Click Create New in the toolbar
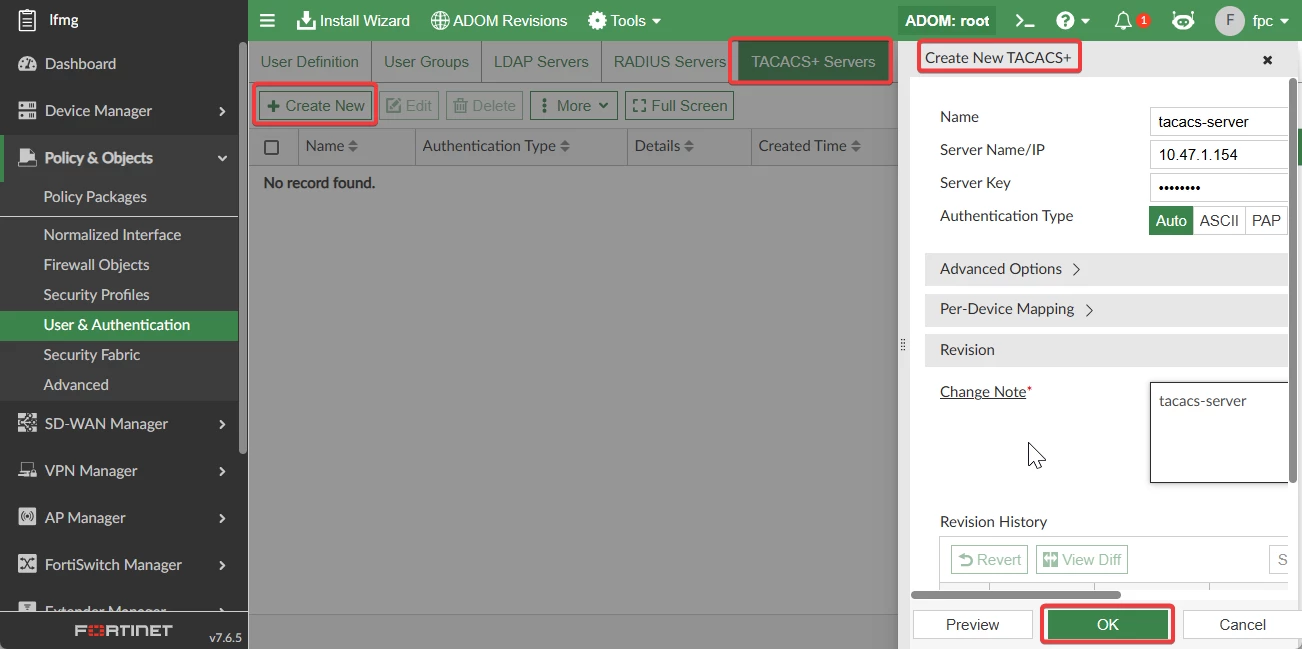1302x649 pixels. 316,105
